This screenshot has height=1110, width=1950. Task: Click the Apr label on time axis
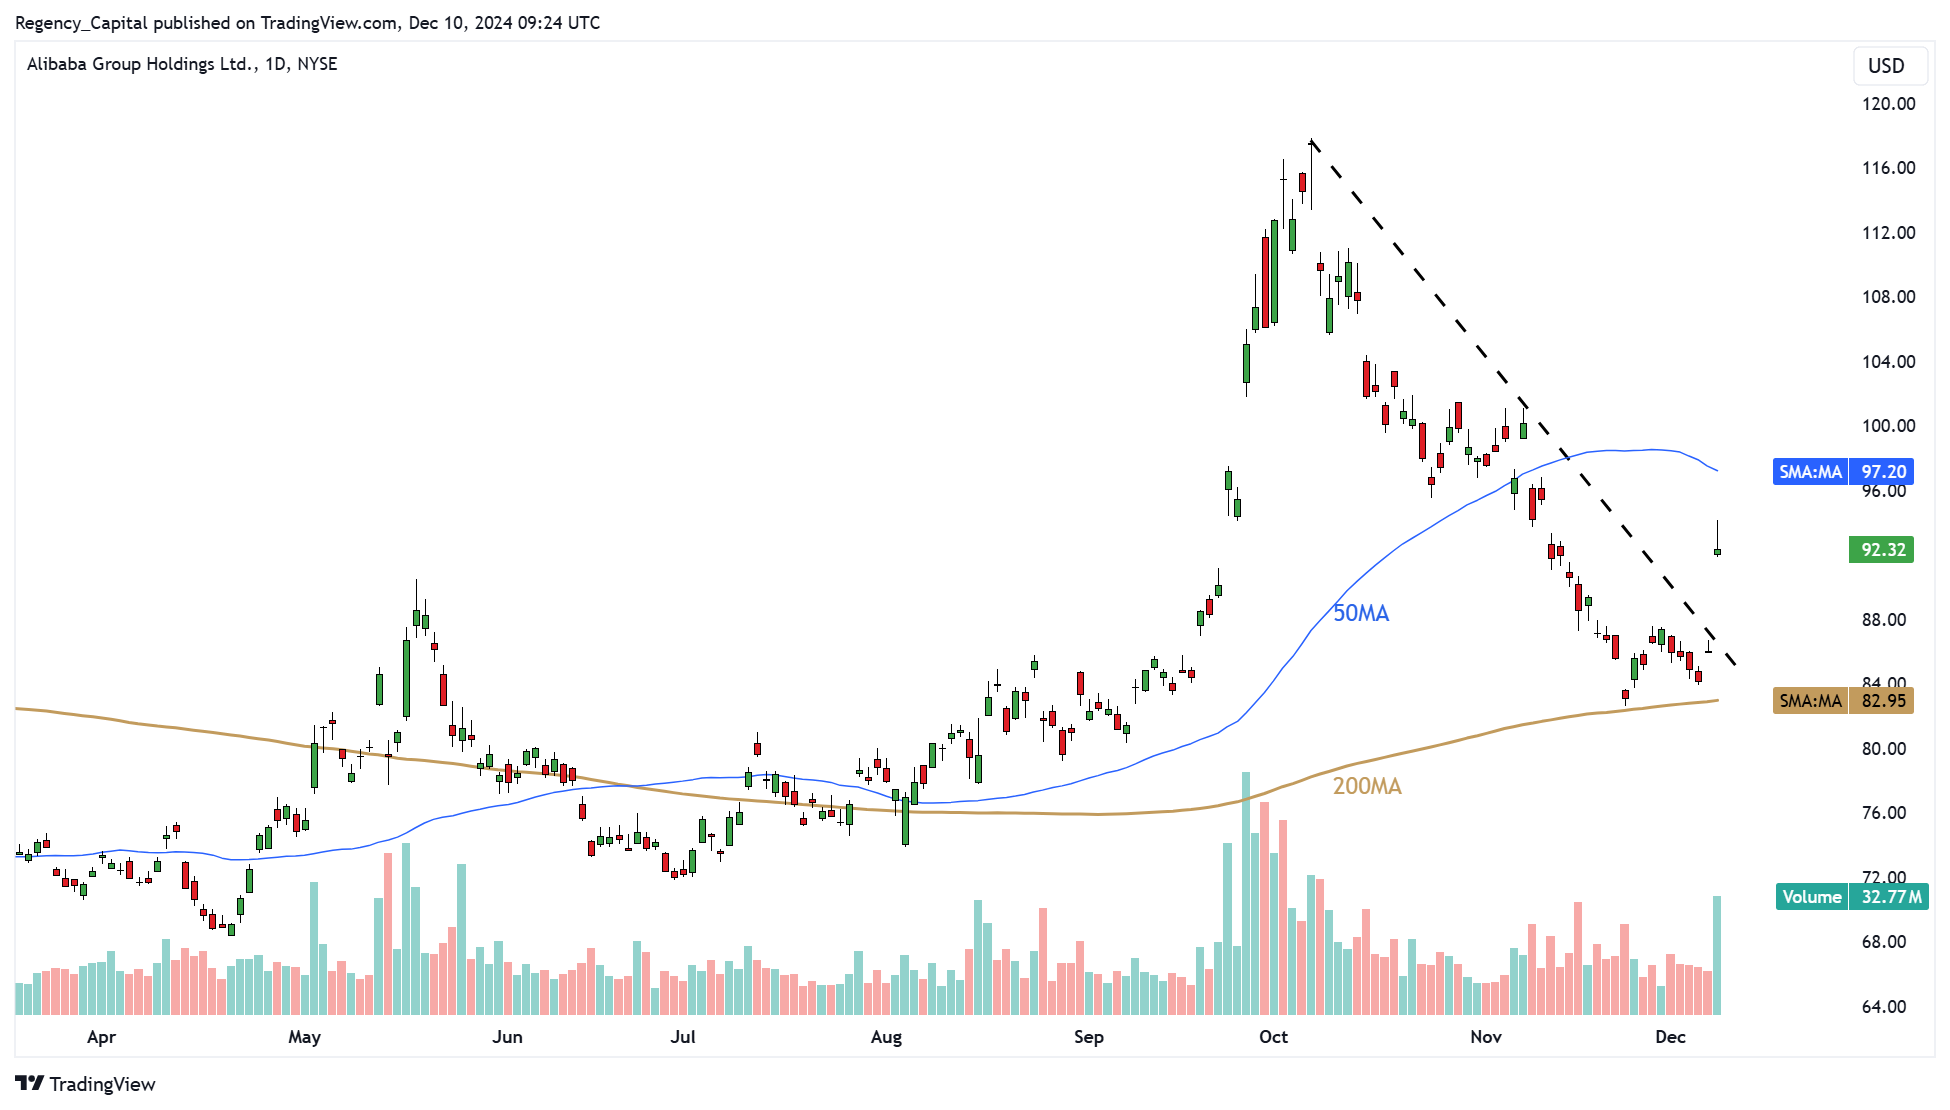(101, 1037)
